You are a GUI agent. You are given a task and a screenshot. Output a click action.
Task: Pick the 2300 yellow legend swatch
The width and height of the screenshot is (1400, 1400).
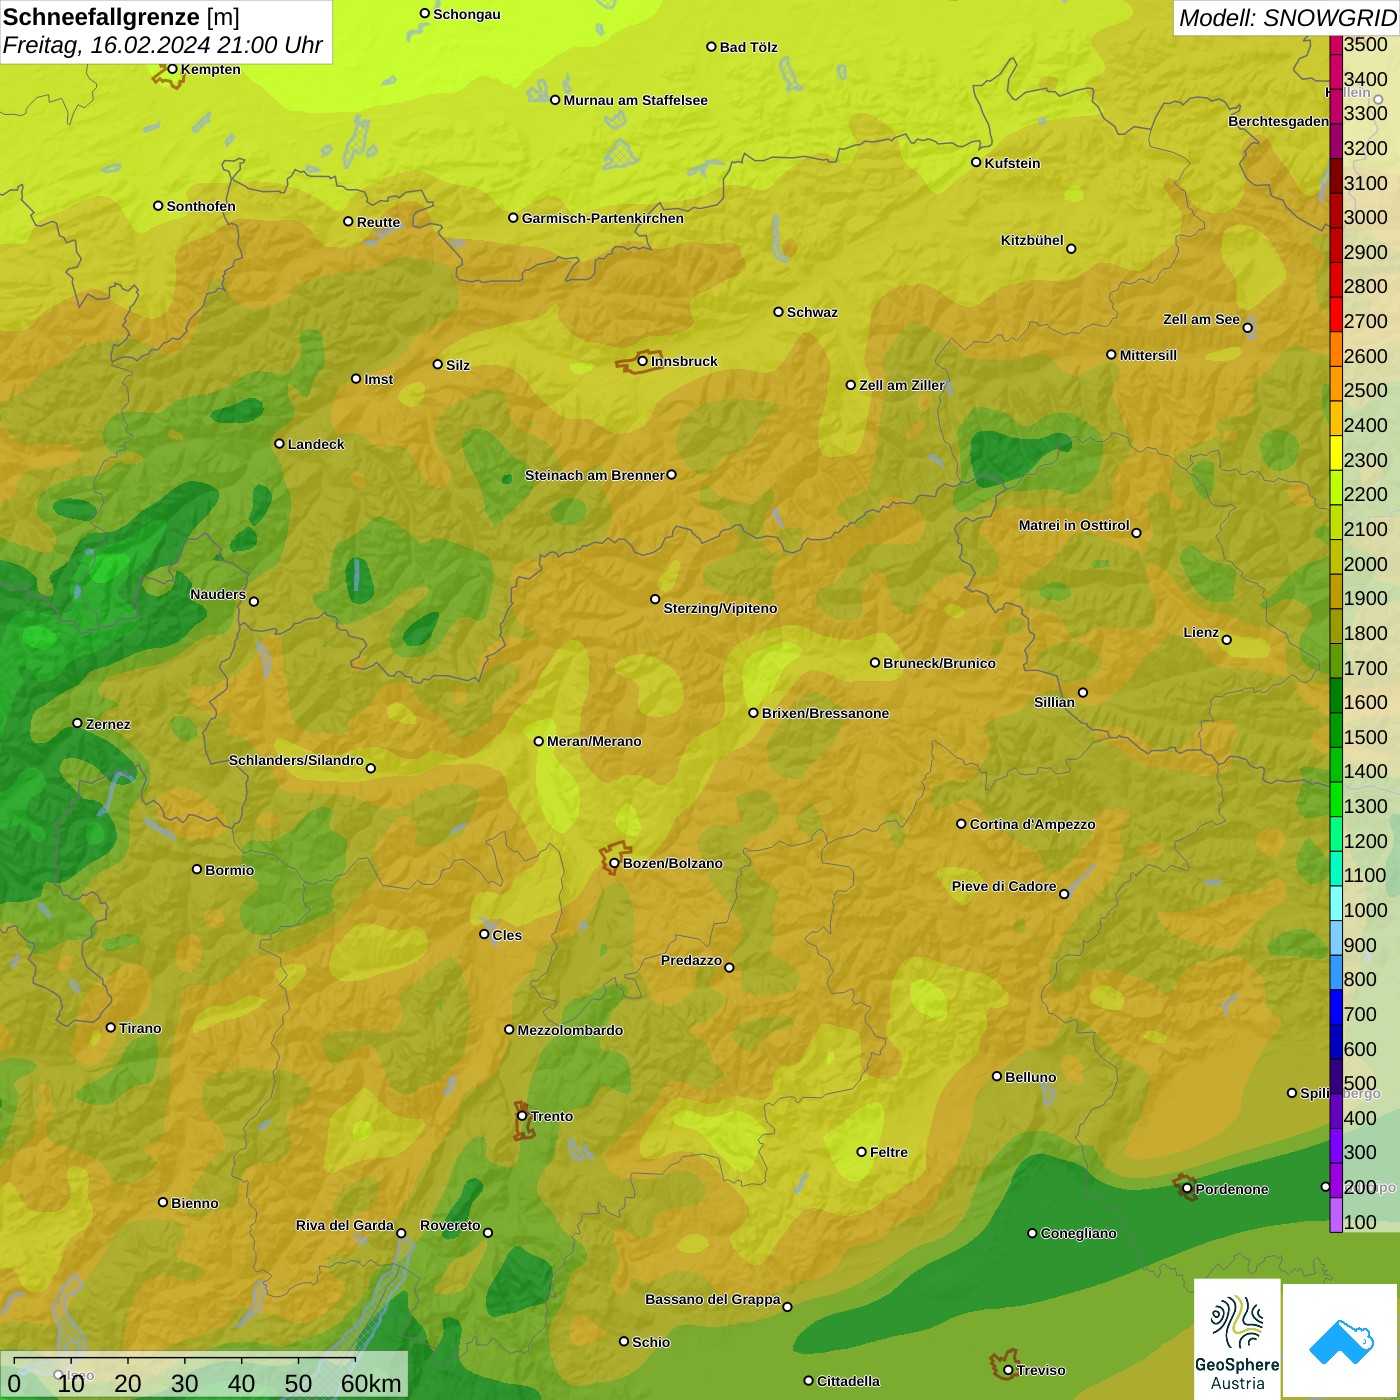pyautogui.click(x=1336, y=453)
